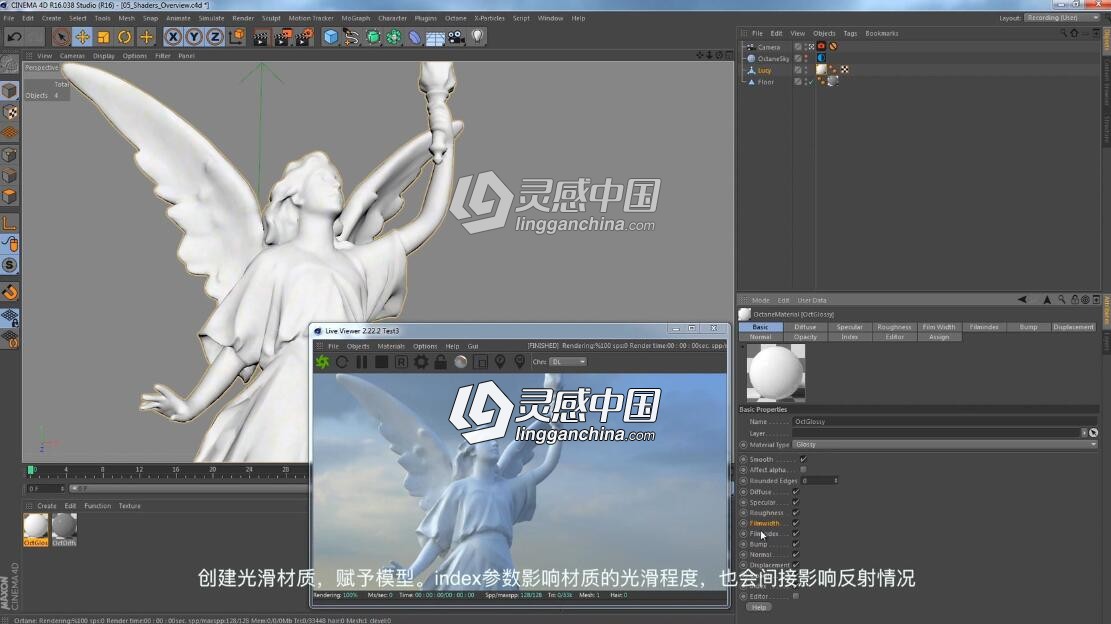Viewport: 1111px width, 624px height.
Task: Open the Index tab
Action: click(850, 337)
